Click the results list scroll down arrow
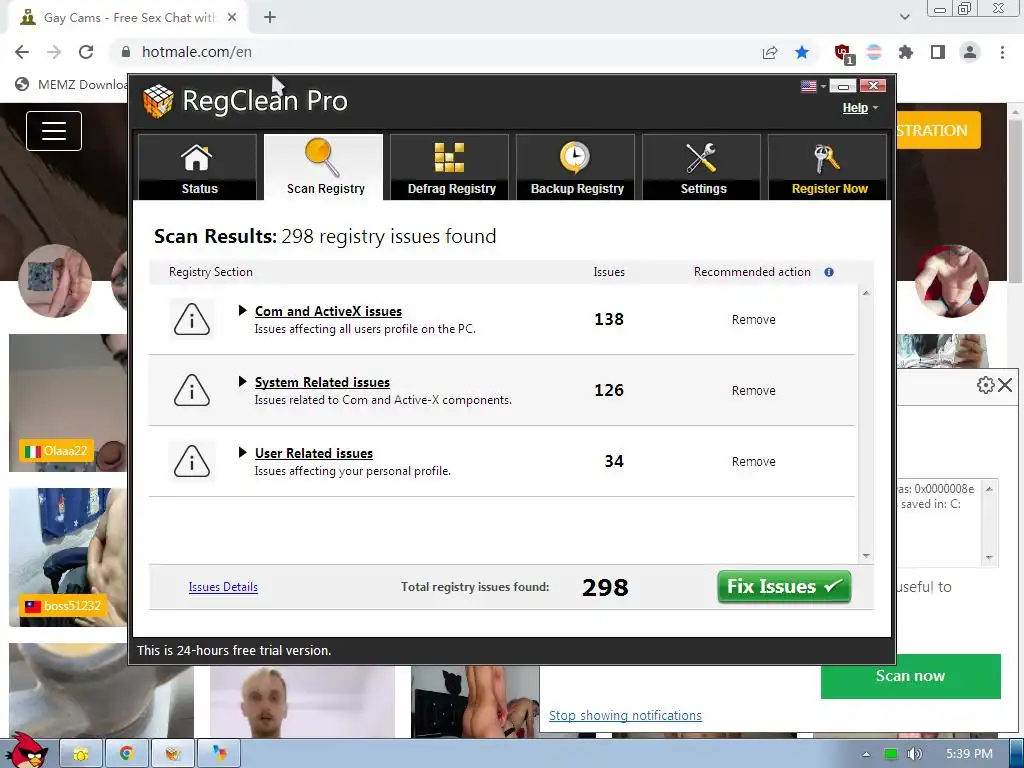The image size is (1024, 768). pyautogui.click(x=866, y=556)
